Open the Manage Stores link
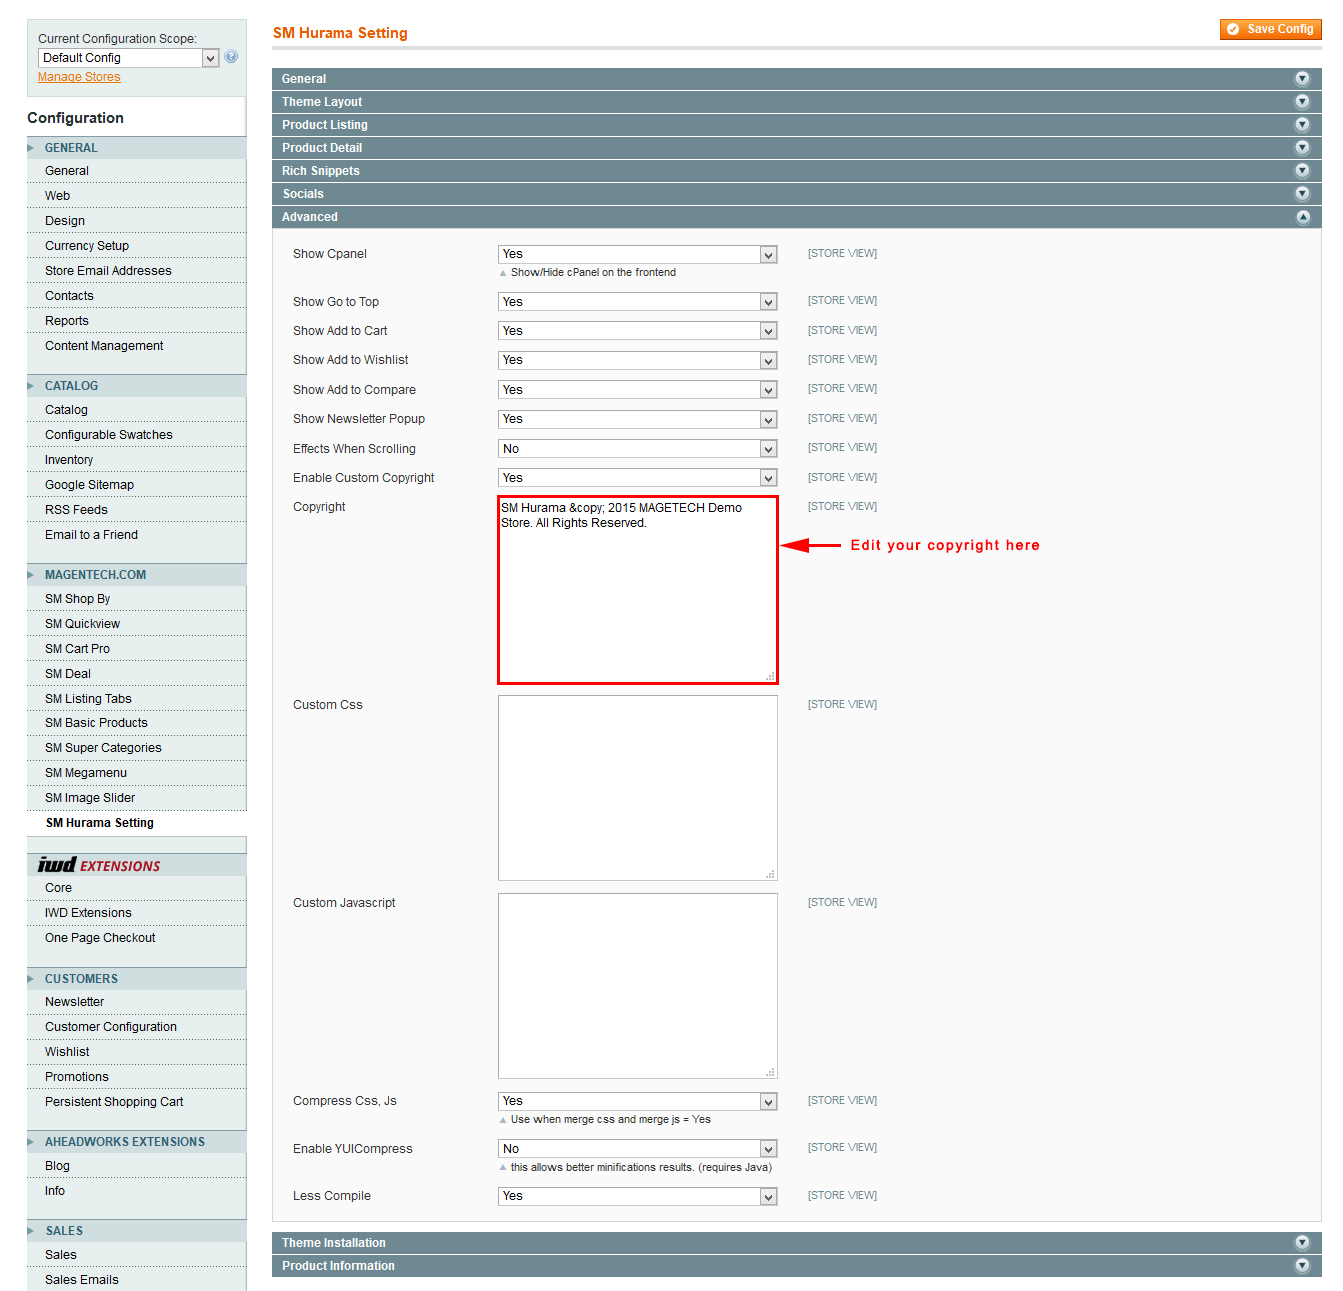 point(79,77)
